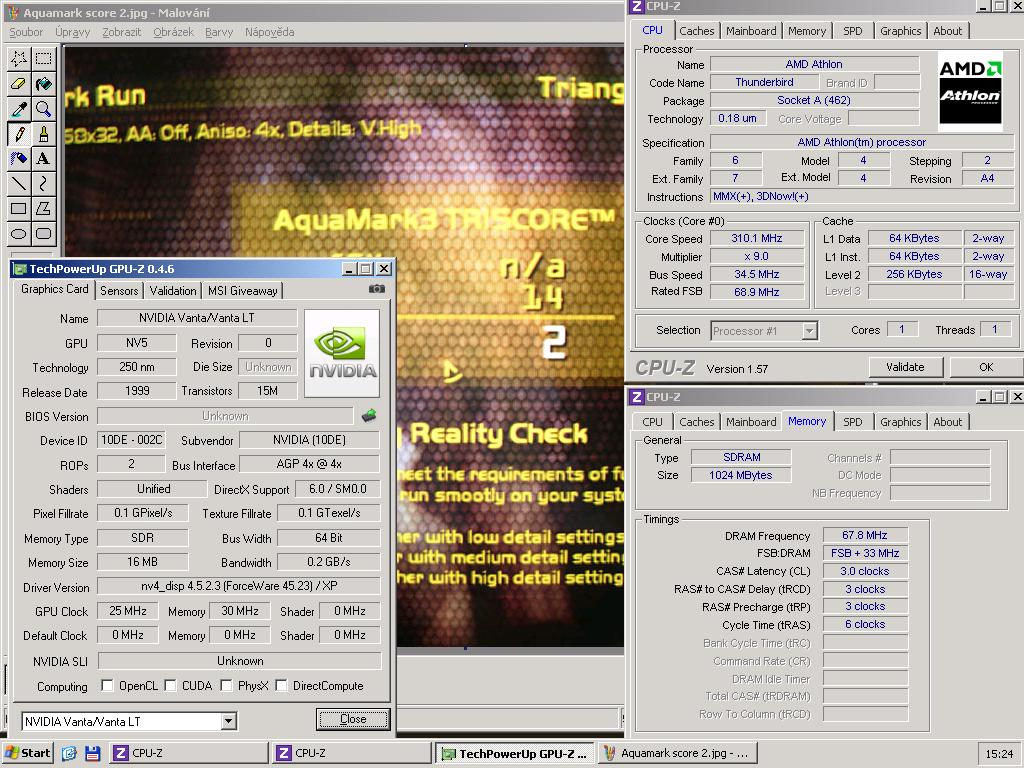Click the Core Speed value 310.1 MHz
The image size is (1024, 768).
click(757, 238)
